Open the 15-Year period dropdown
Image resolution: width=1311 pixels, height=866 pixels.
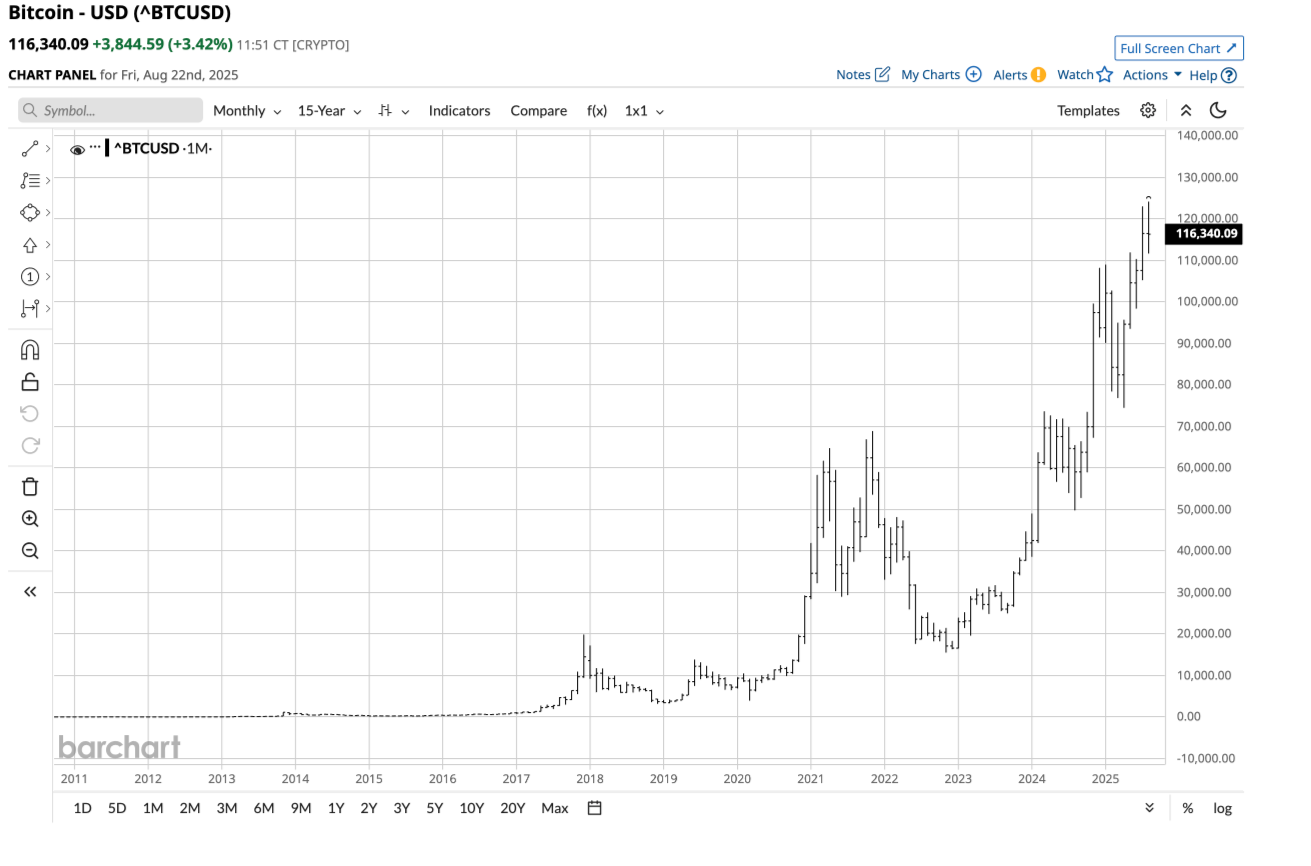tap(328, 111)
